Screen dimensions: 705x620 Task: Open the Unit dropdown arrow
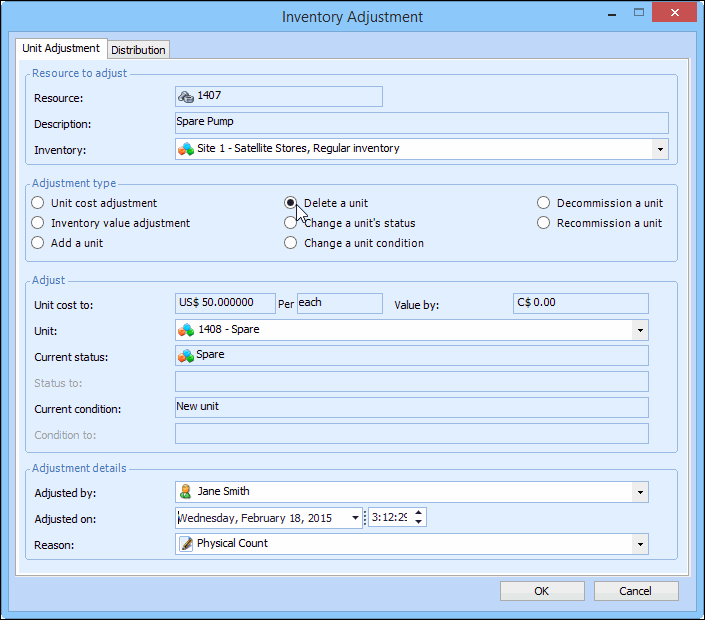click(x=639, y=330)
